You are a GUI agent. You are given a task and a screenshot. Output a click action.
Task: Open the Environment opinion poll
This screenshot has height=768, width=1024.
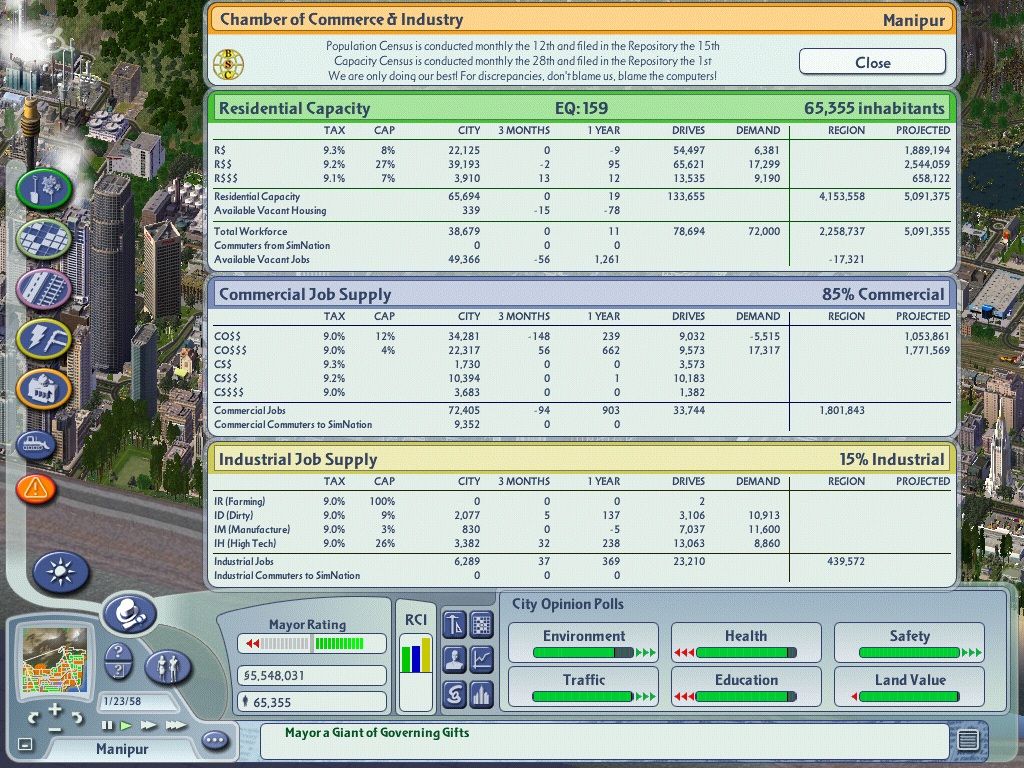583,642
